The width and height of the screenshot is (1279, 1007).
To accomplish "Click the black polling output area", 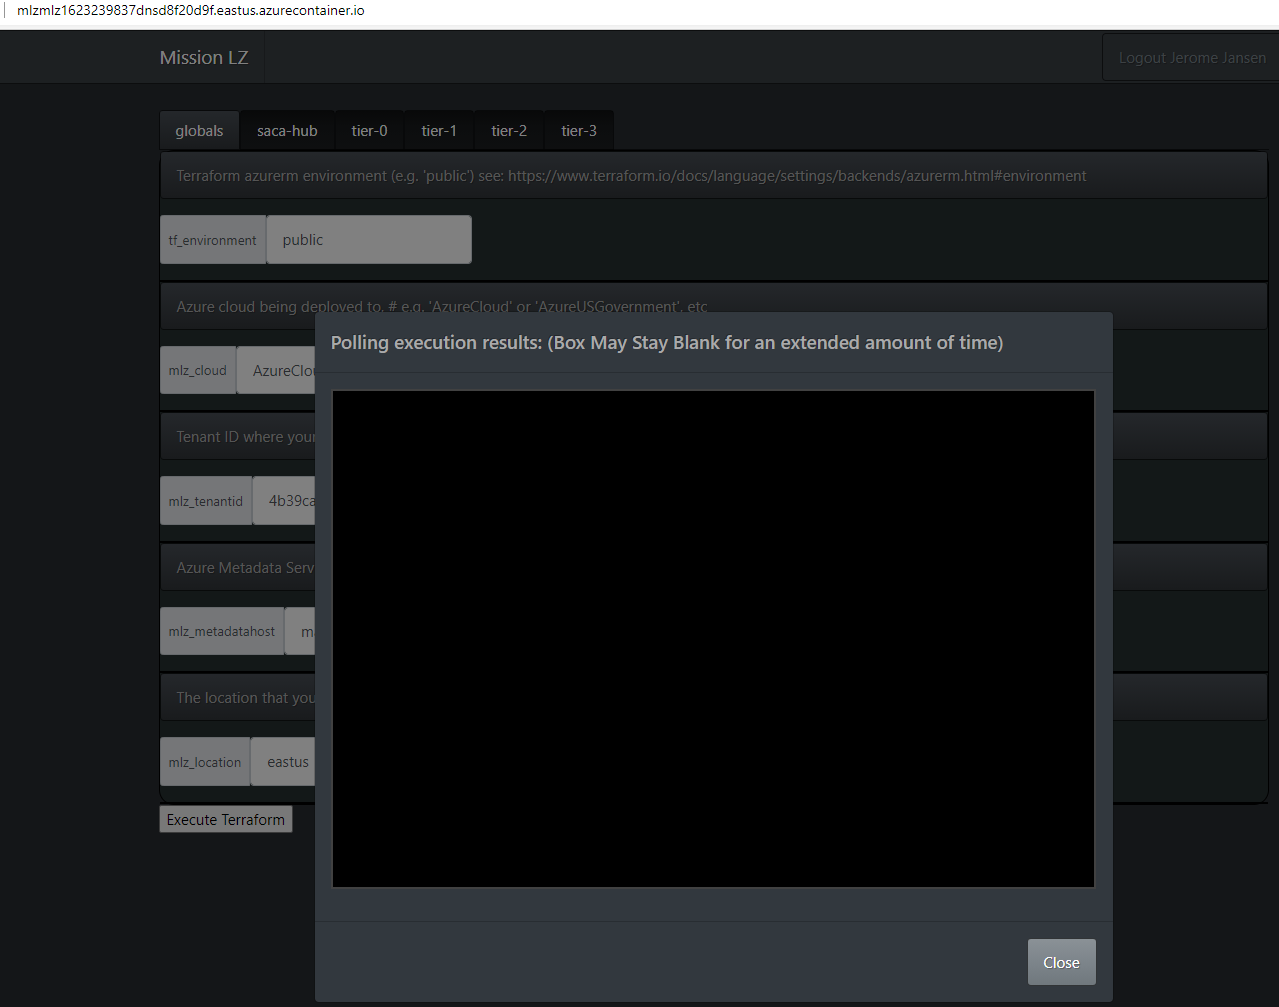I will [x=713, y=638].
